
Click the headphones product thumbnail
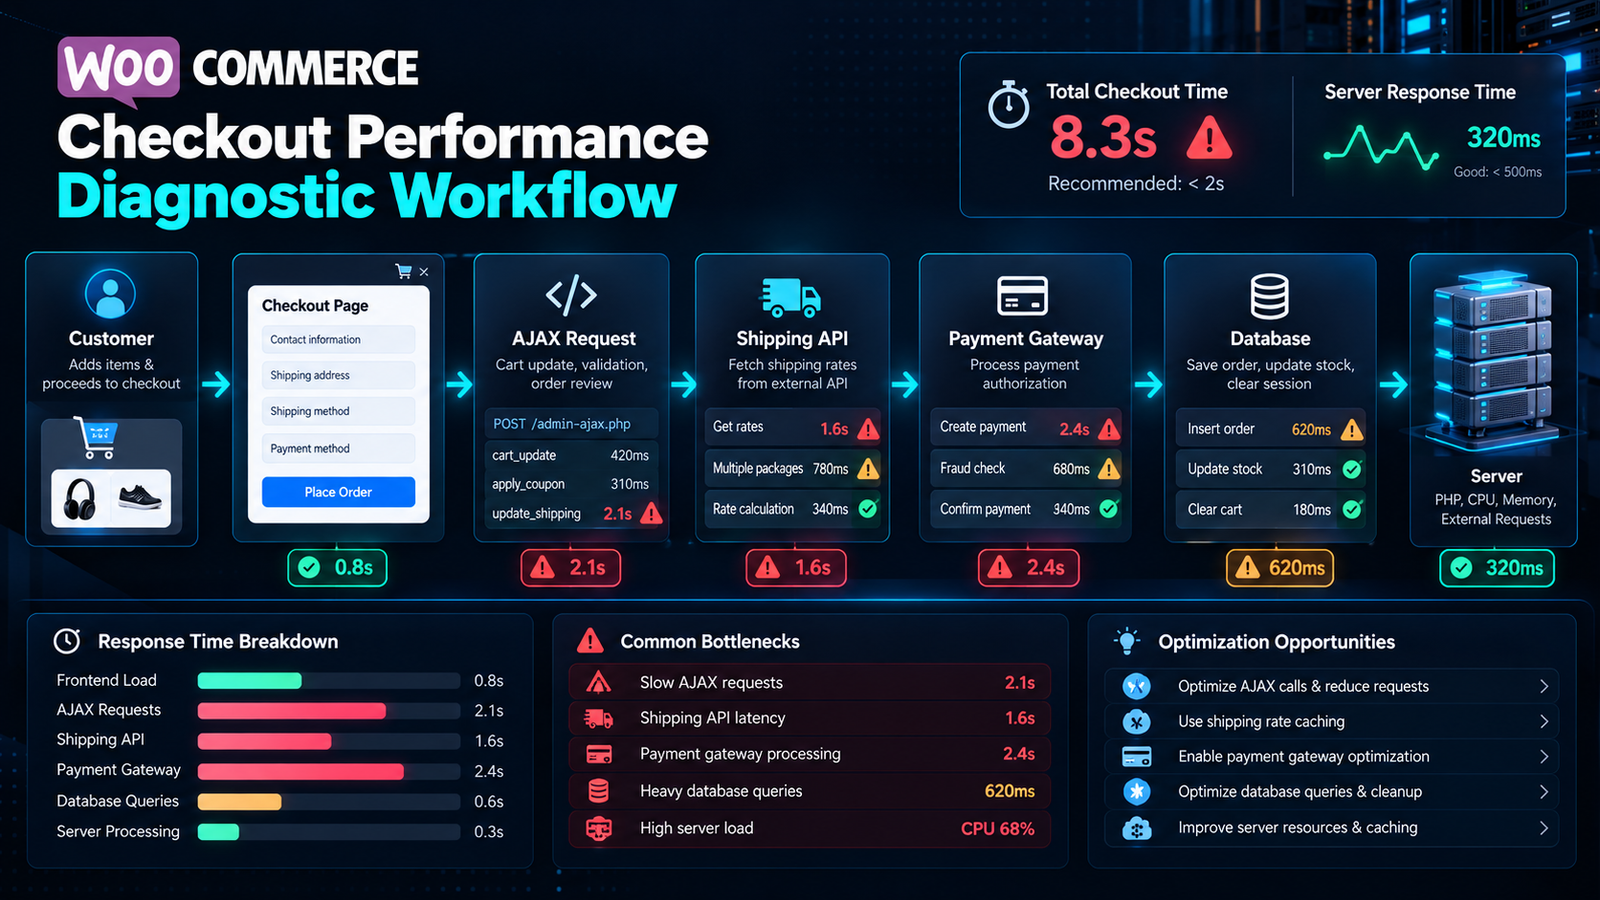80,498
